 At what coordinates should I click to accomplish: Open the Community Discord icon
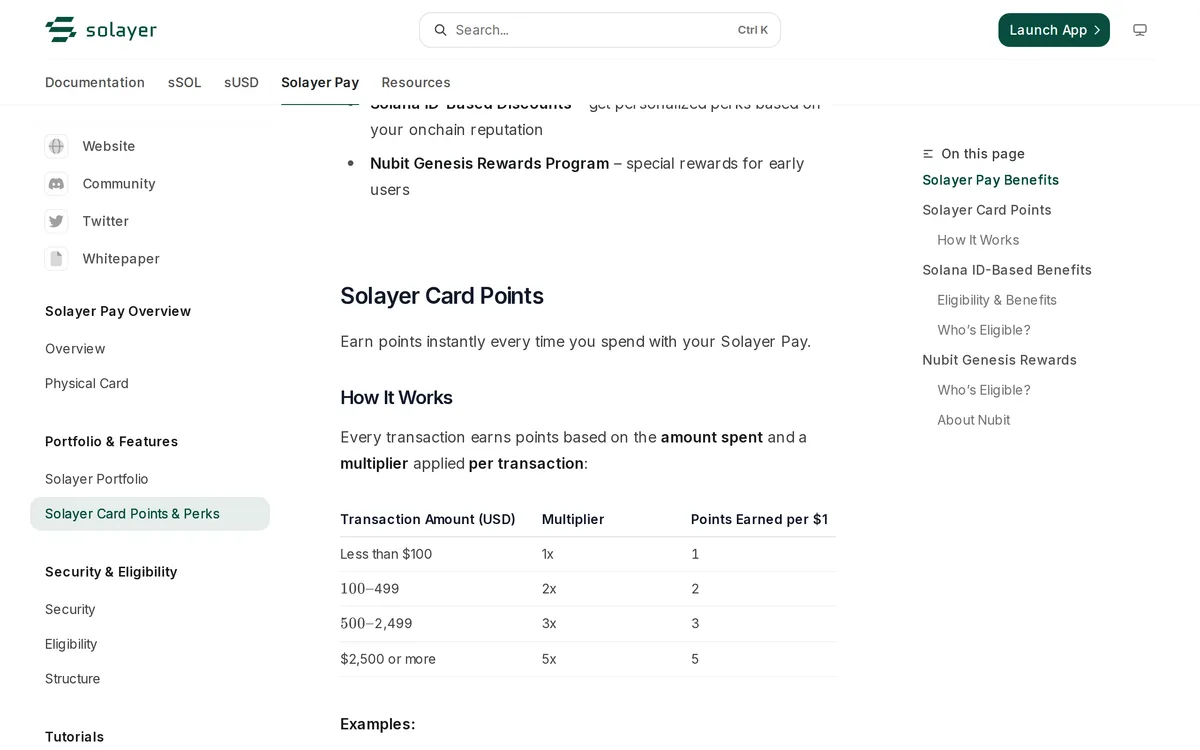pos(57,184)
